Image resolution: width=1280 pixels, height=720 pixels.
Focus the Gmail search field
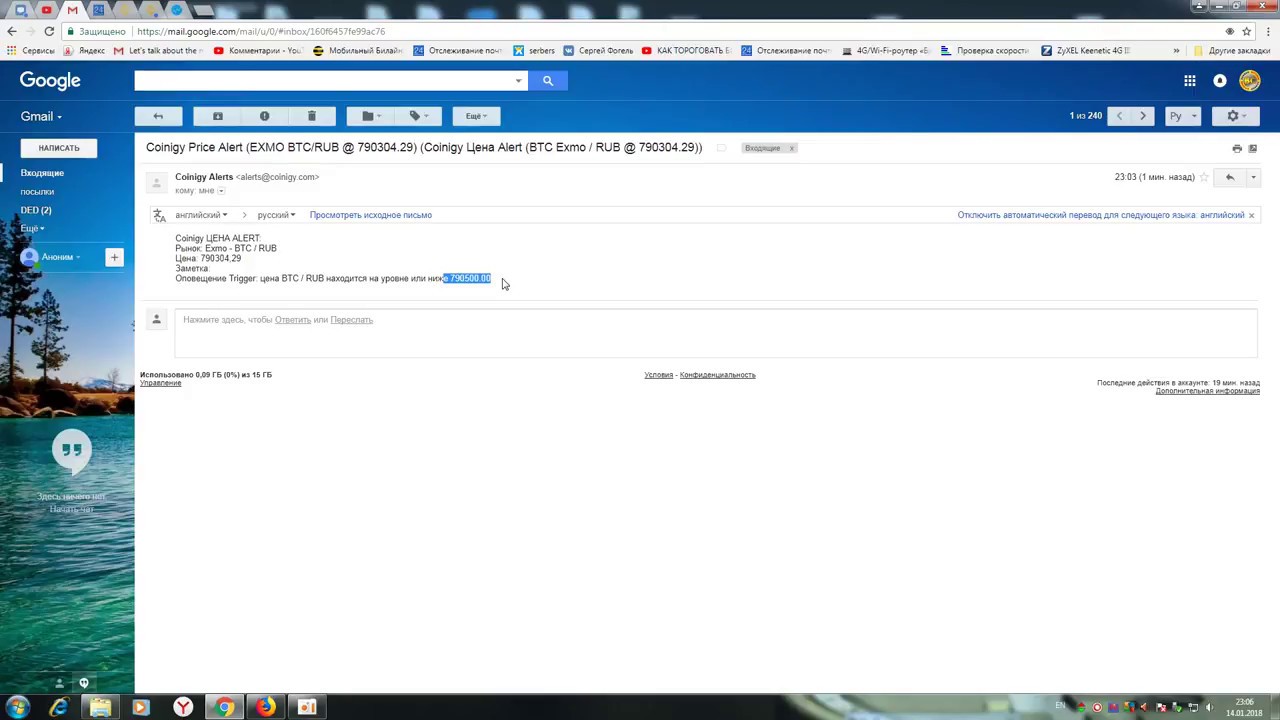tap(323, 81)
